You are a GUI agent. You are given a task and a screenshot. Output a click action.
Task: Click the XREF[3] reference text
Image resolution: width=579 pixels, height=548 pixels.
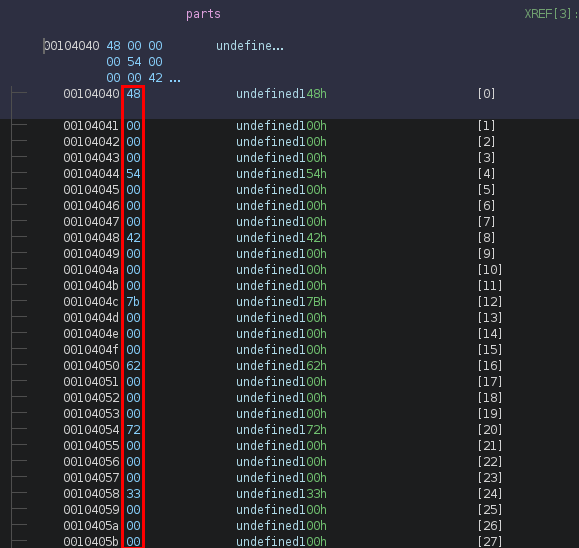pyautogui.click(x=551, y=14)
